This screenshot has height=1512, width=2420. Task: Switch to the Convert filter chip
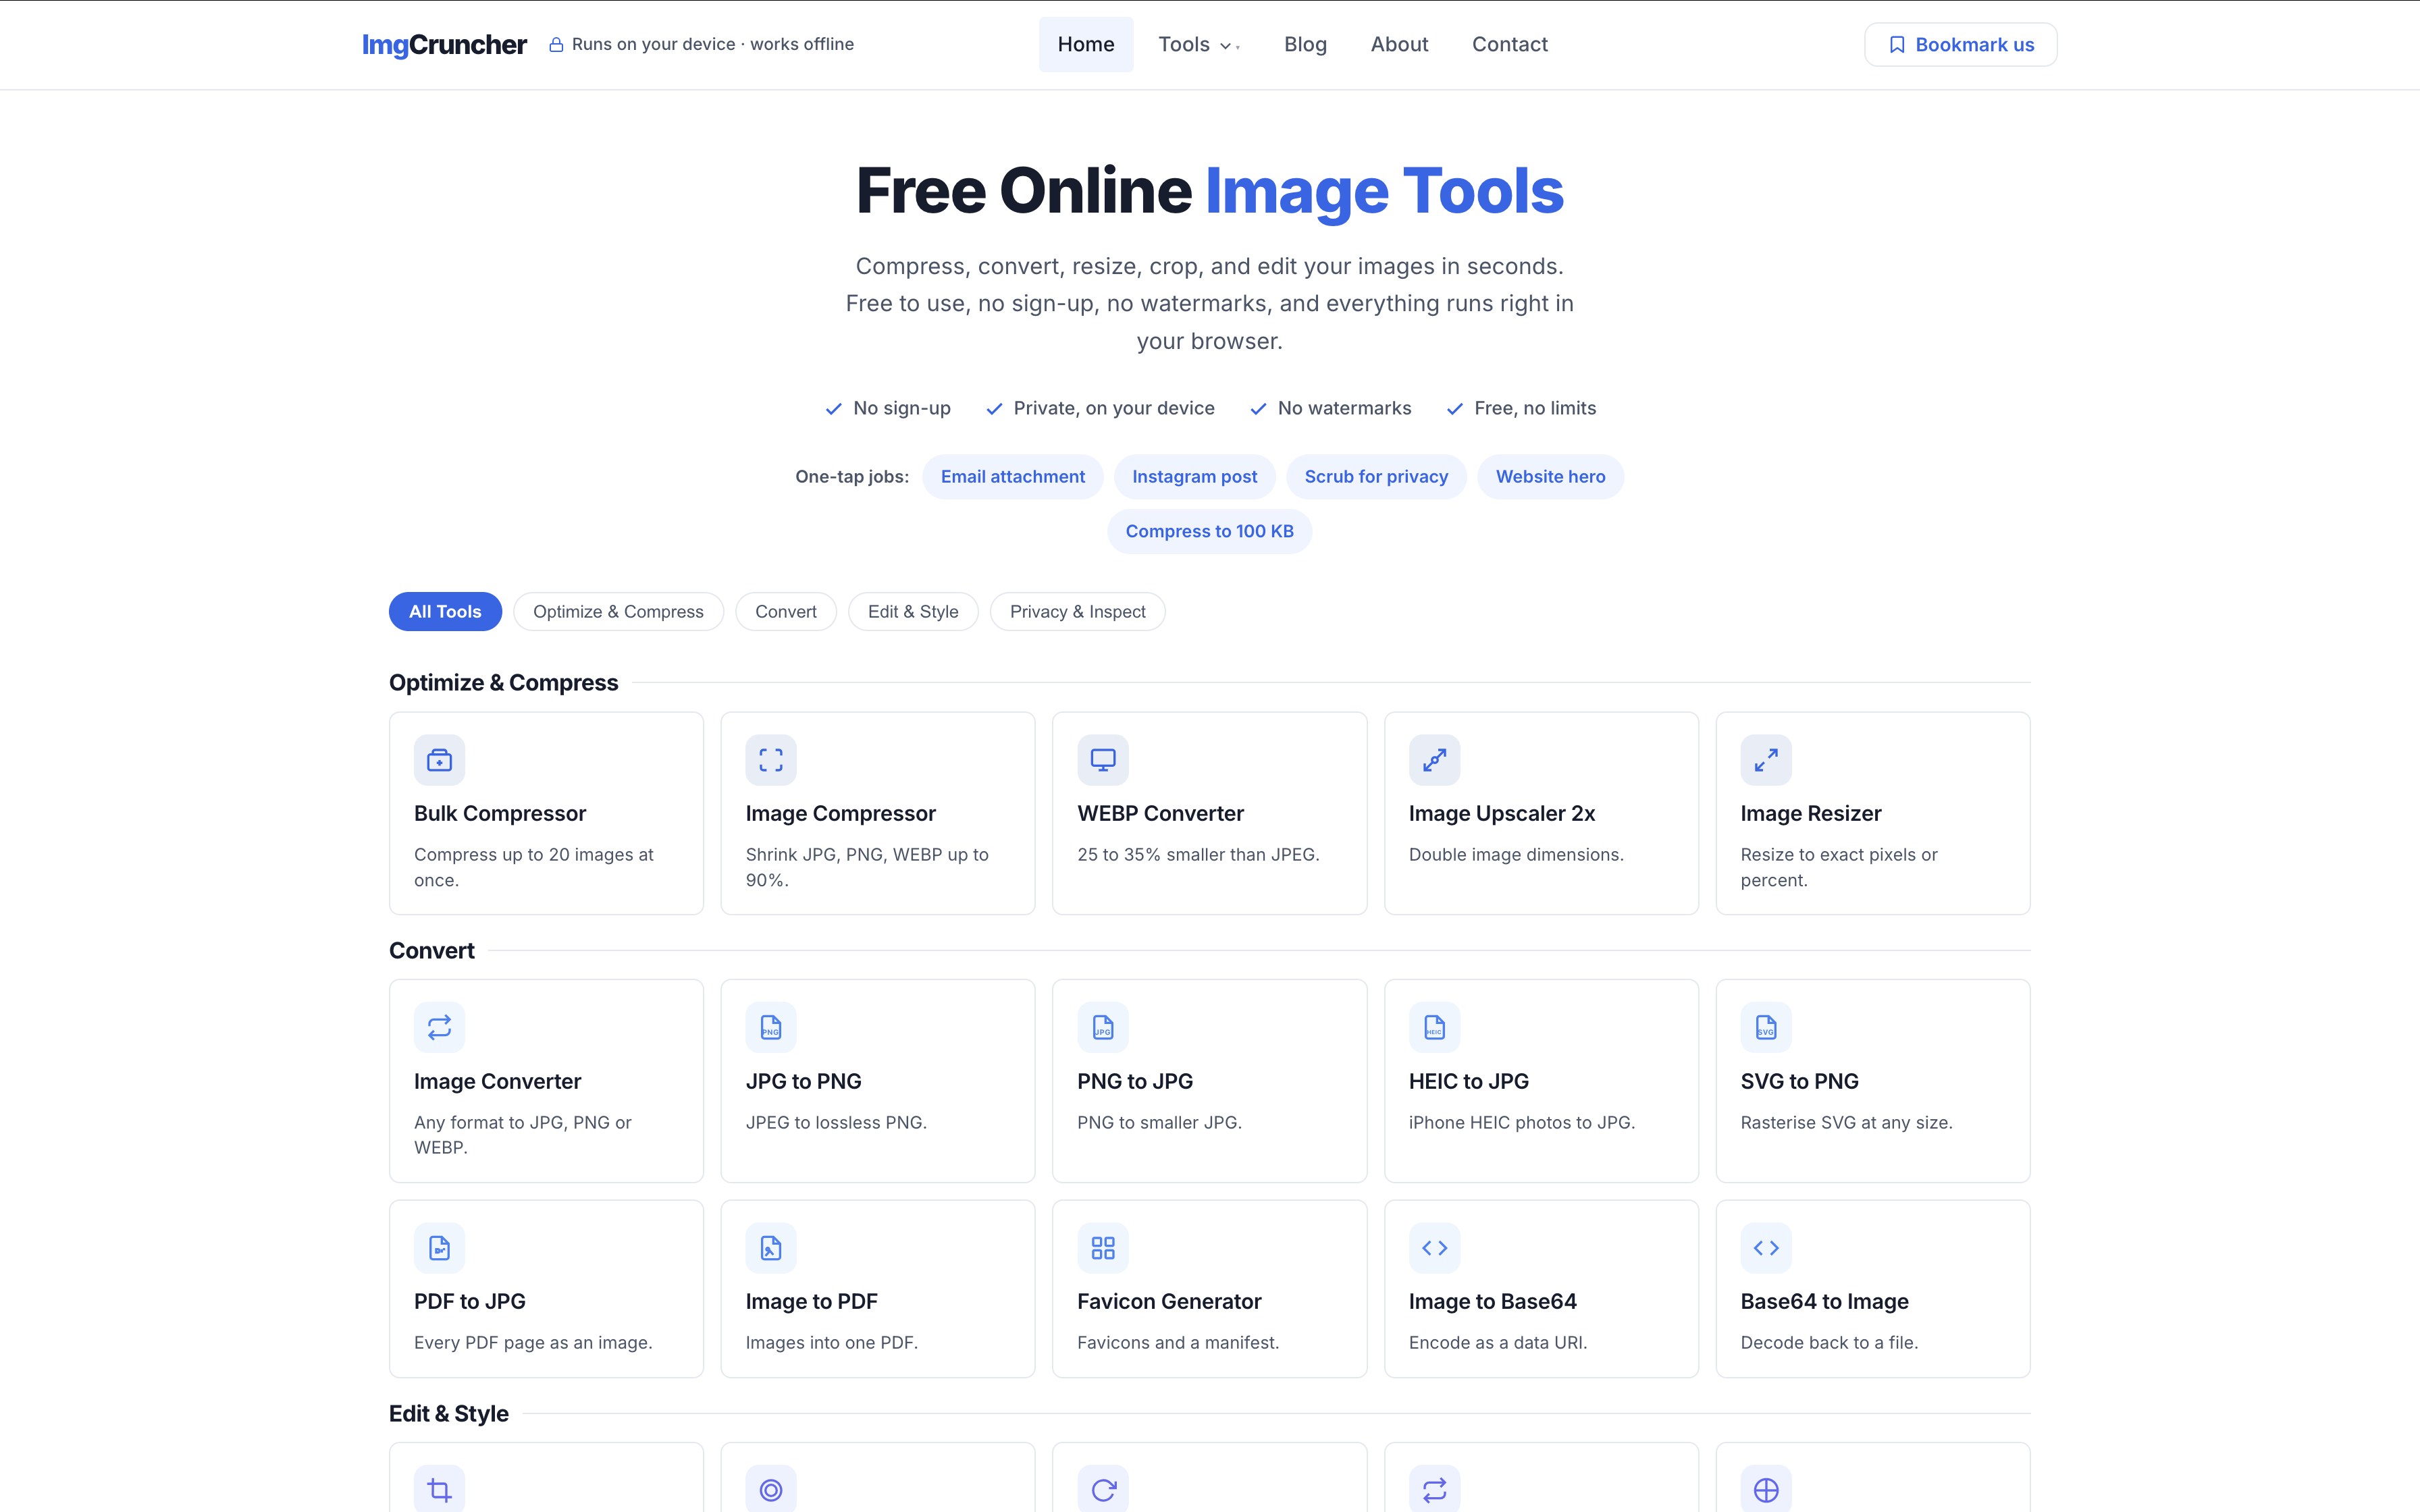[786, 612]
